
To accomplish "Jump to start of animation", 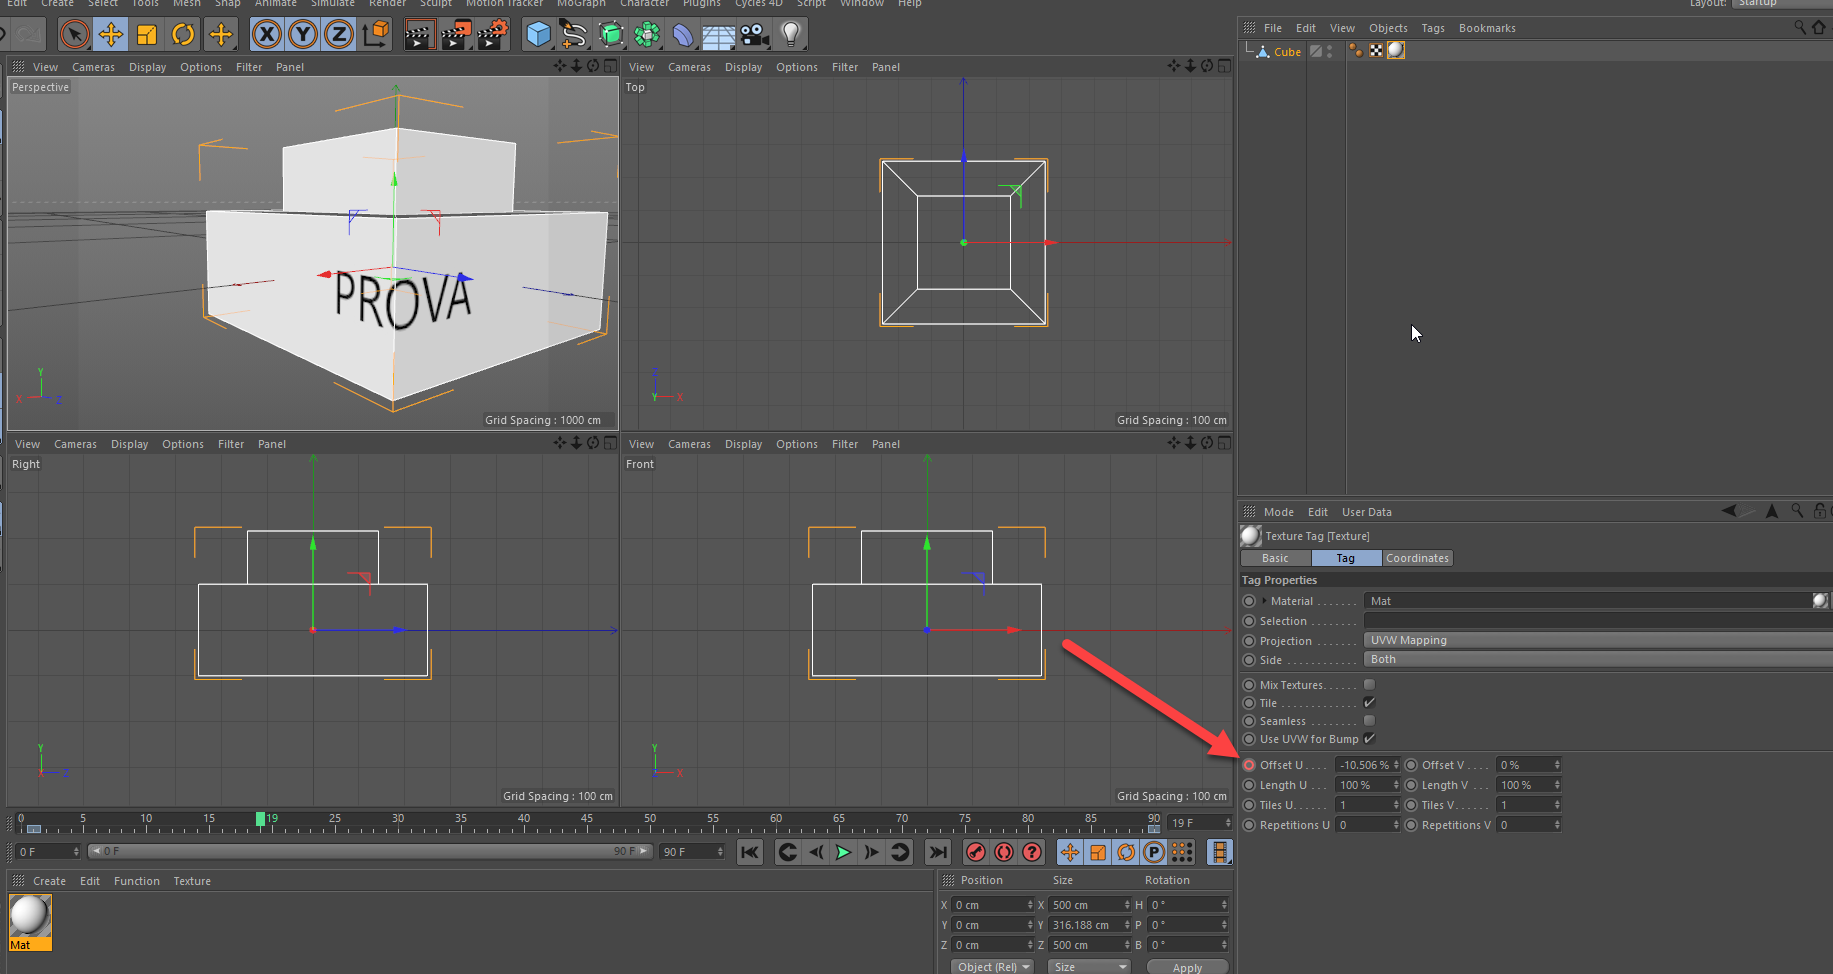I will (750, 852).
